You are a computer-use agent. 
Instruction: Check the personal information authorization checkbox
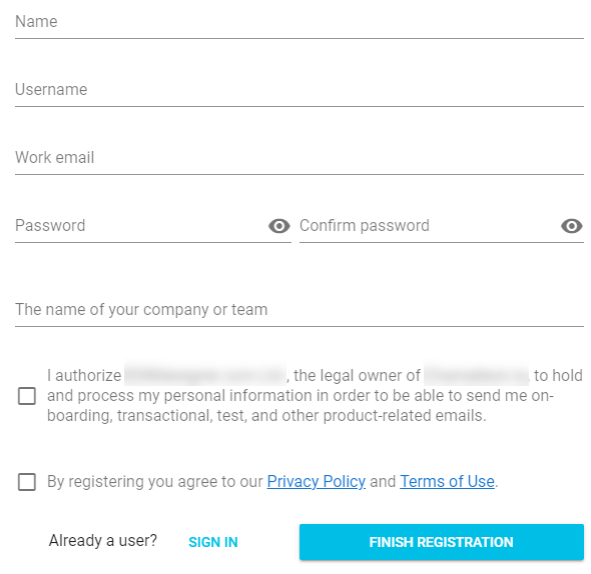(27, 396)
